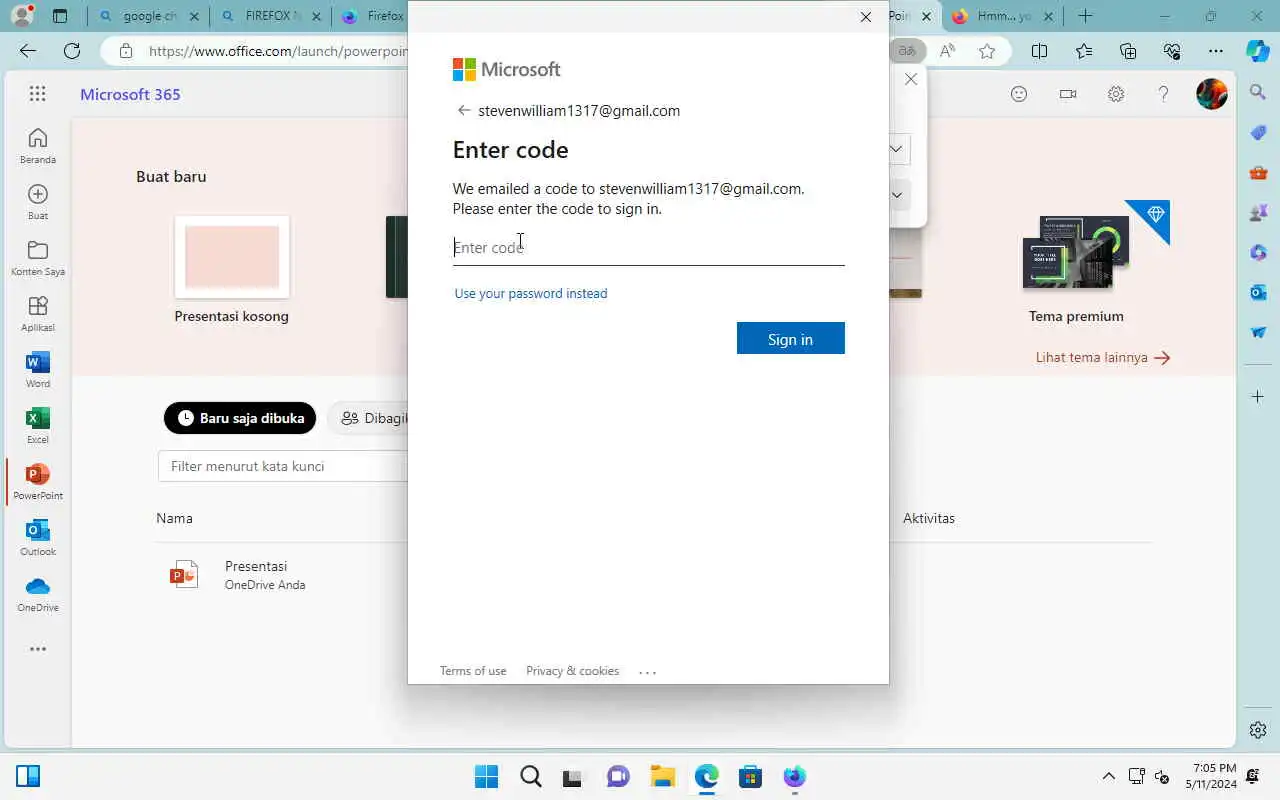Add an app to Edge sidebar with plus
The height and width of the screenshot is (800, 1280).
1258,397
